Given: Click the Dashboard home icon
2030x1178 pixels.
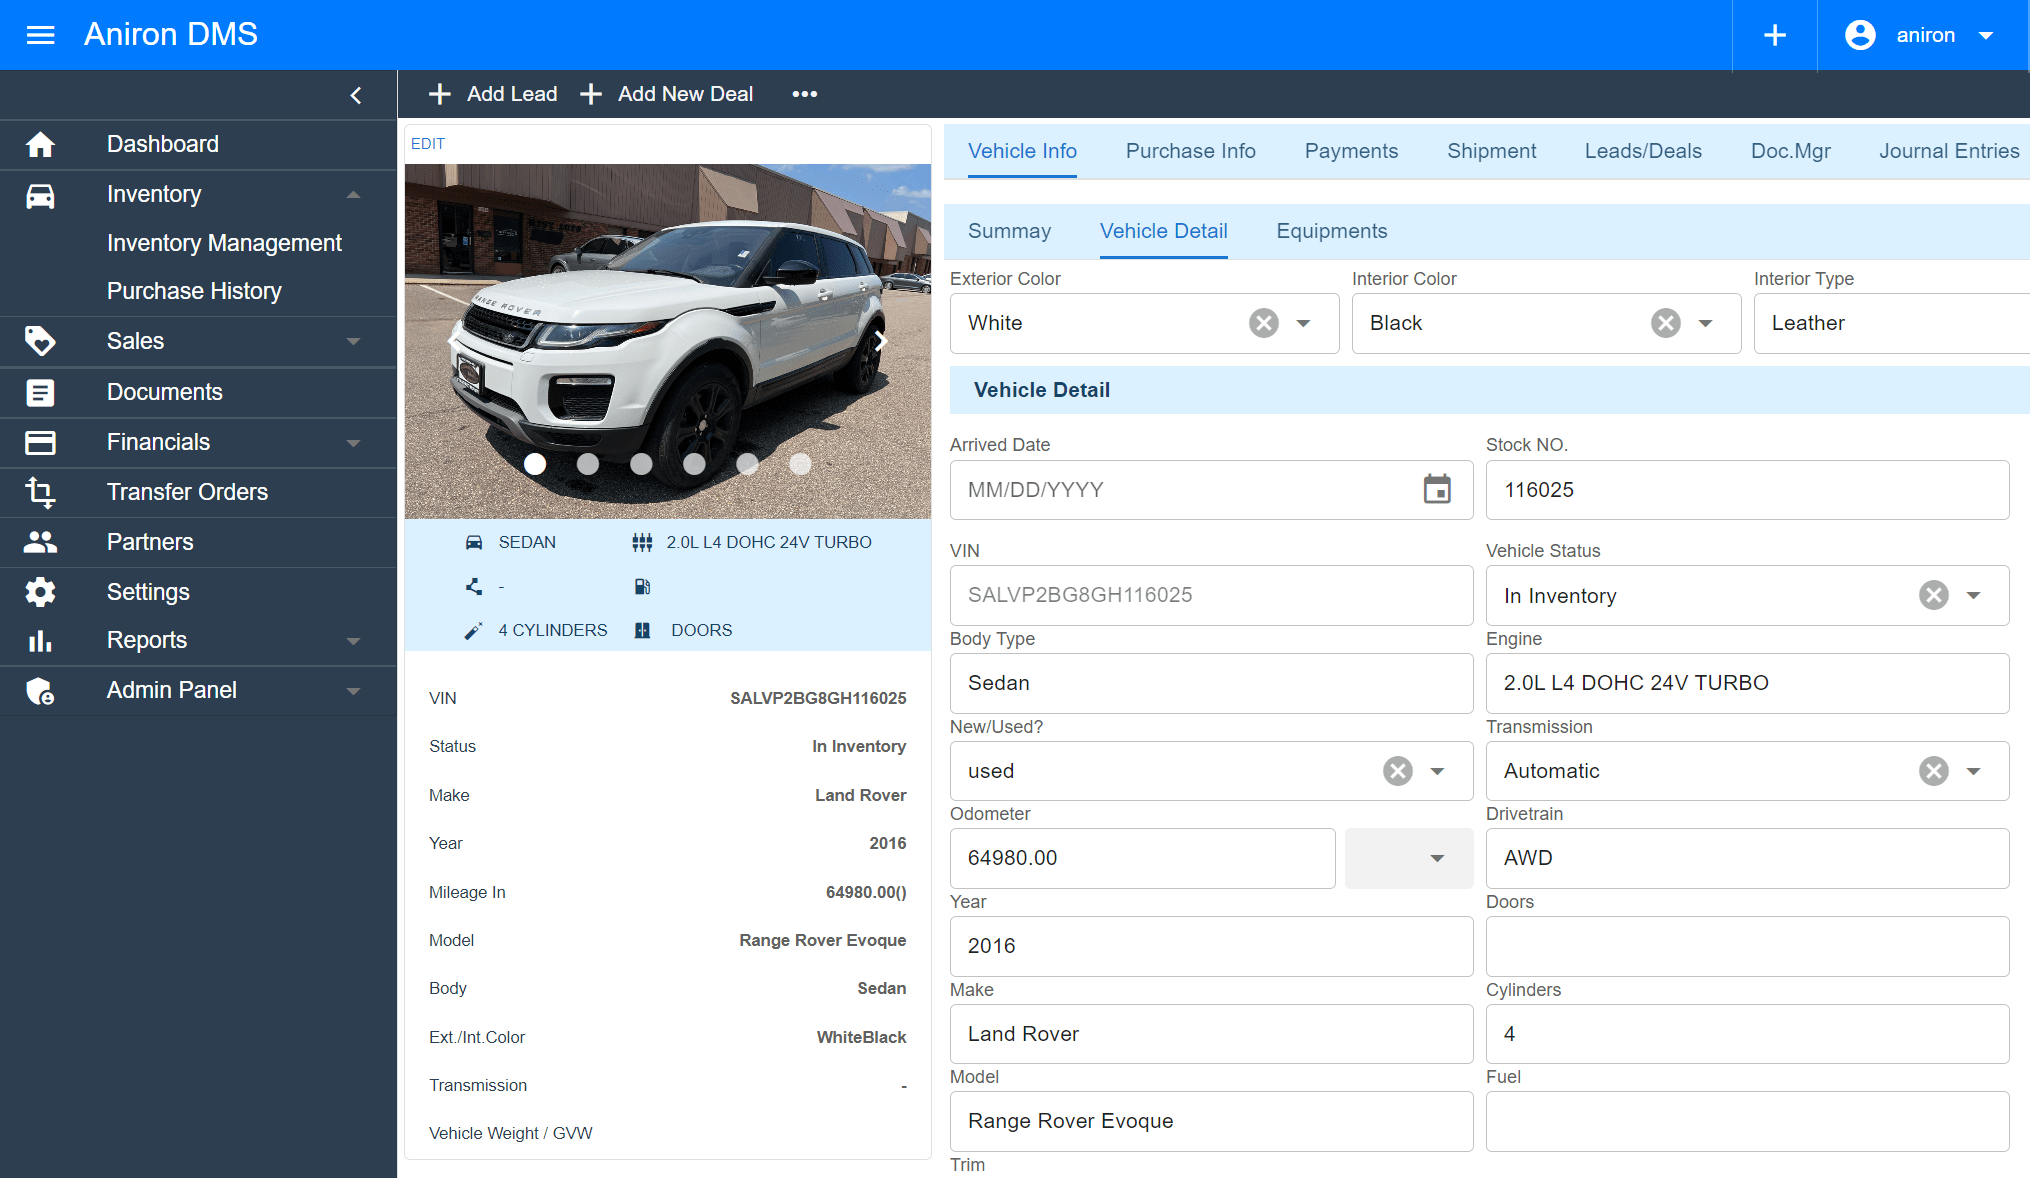Looking at the screenshot, I should click(40, 144).
